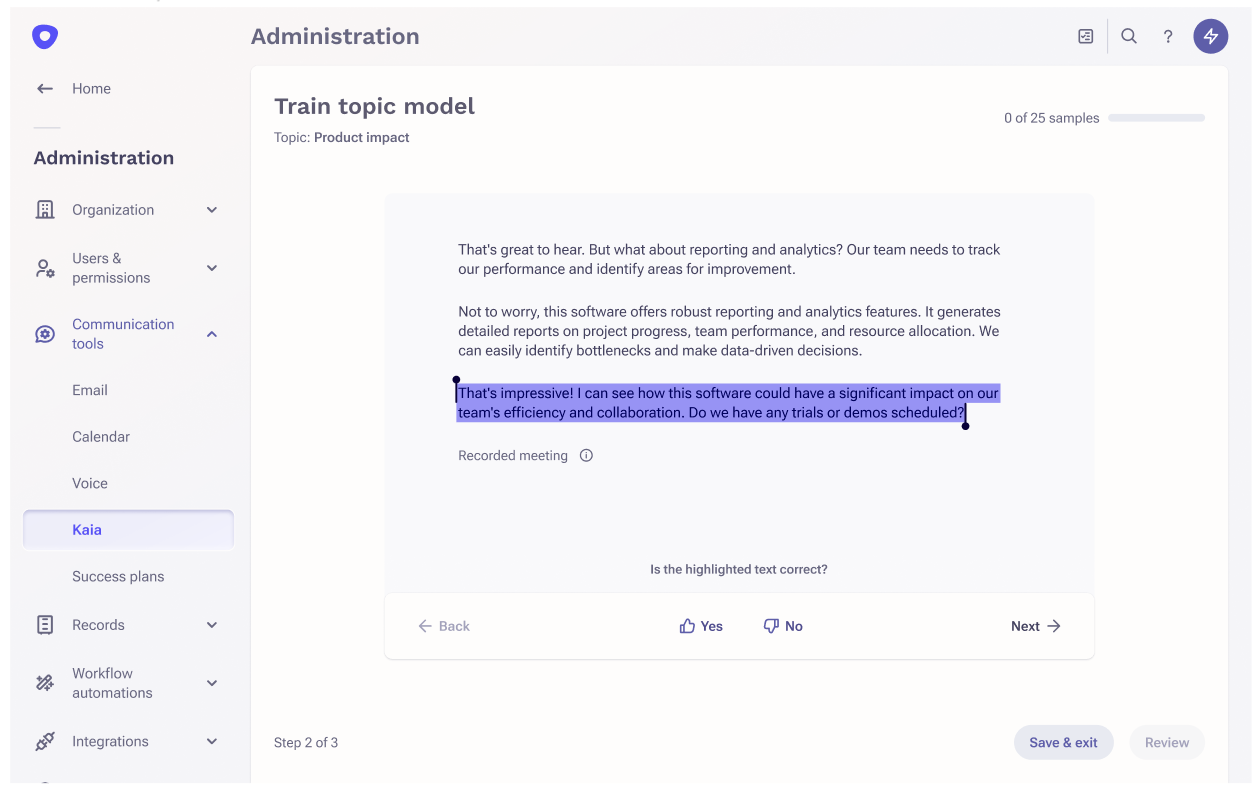Viewport: 1252px width, 788px height.
Task: Expand the Integrations section
Action: pos(211,741)
